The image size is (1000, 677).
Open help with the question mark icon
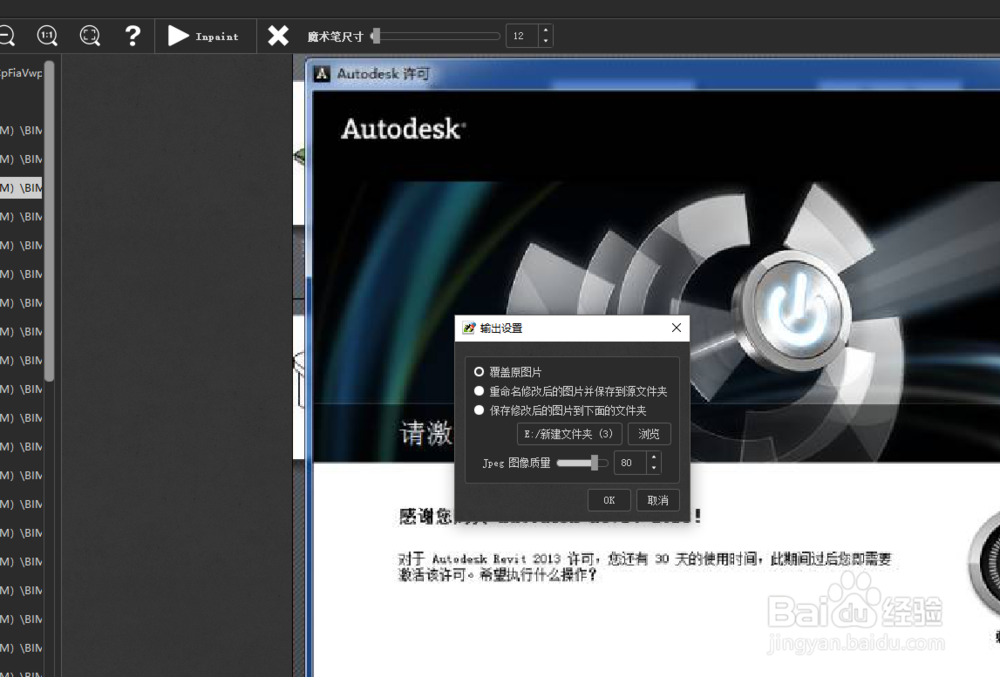(132, 36)
